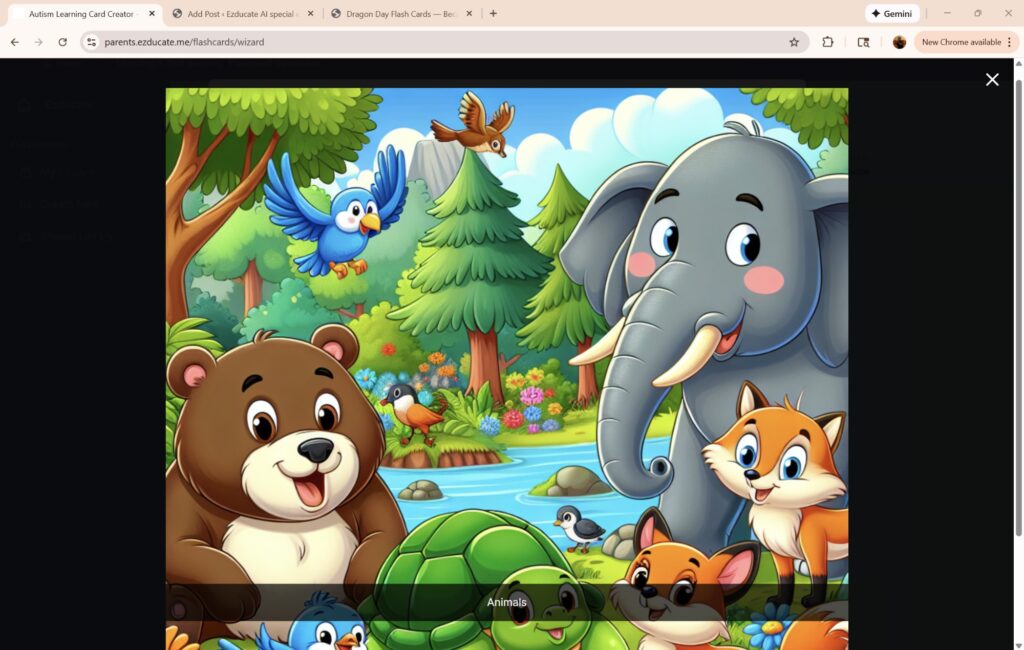View site information for parents.ezducate.me
1024x650 pixels.
click(x=90, y=42)
